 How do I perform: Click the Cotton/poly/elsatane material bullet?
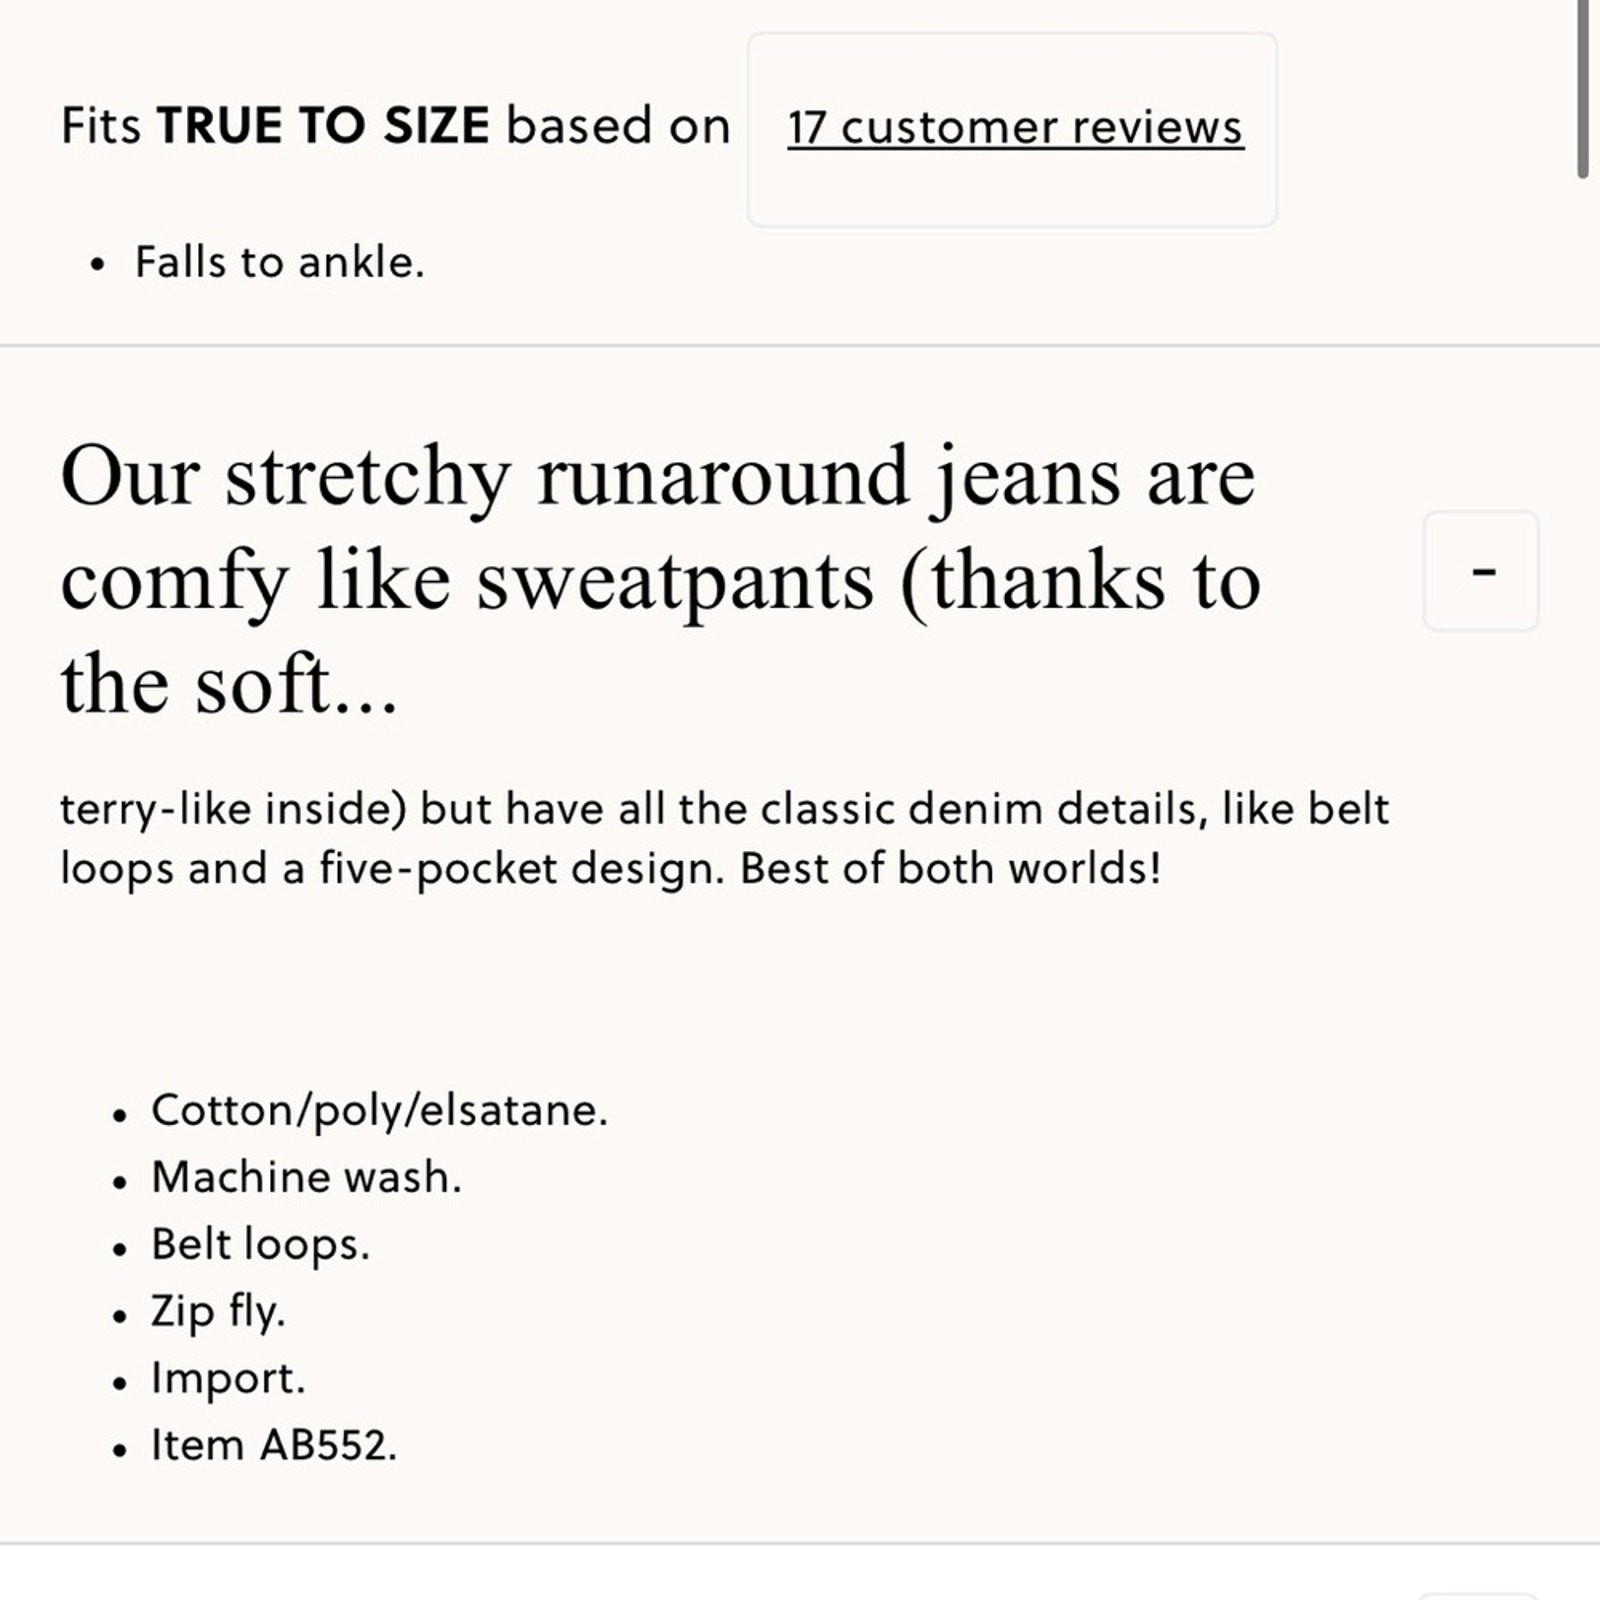pyautogui.click(x=379, y=1111)
